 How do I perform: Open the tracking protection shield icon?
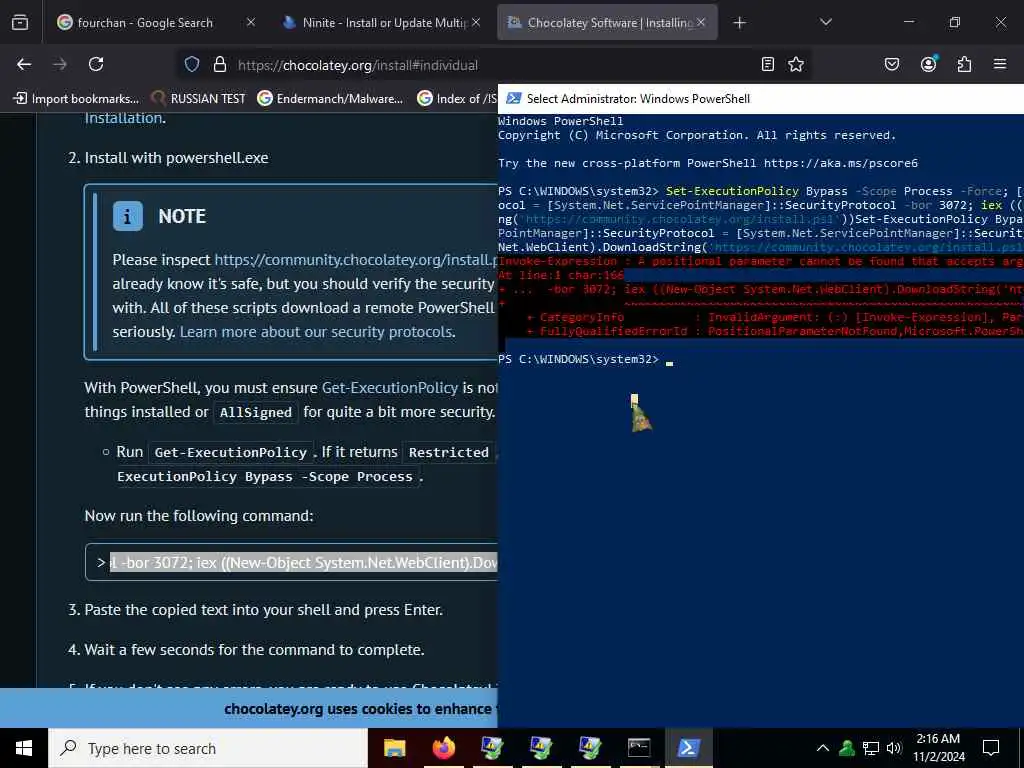191,65
